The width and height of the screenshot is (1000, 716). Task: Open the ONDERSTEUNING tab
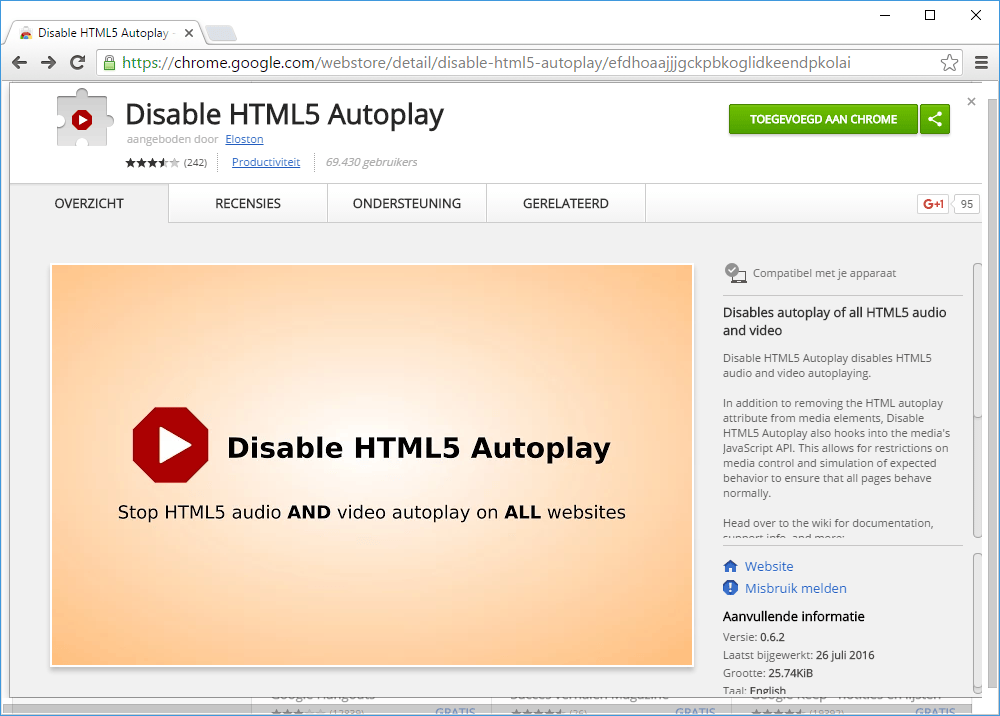(407, 203)
